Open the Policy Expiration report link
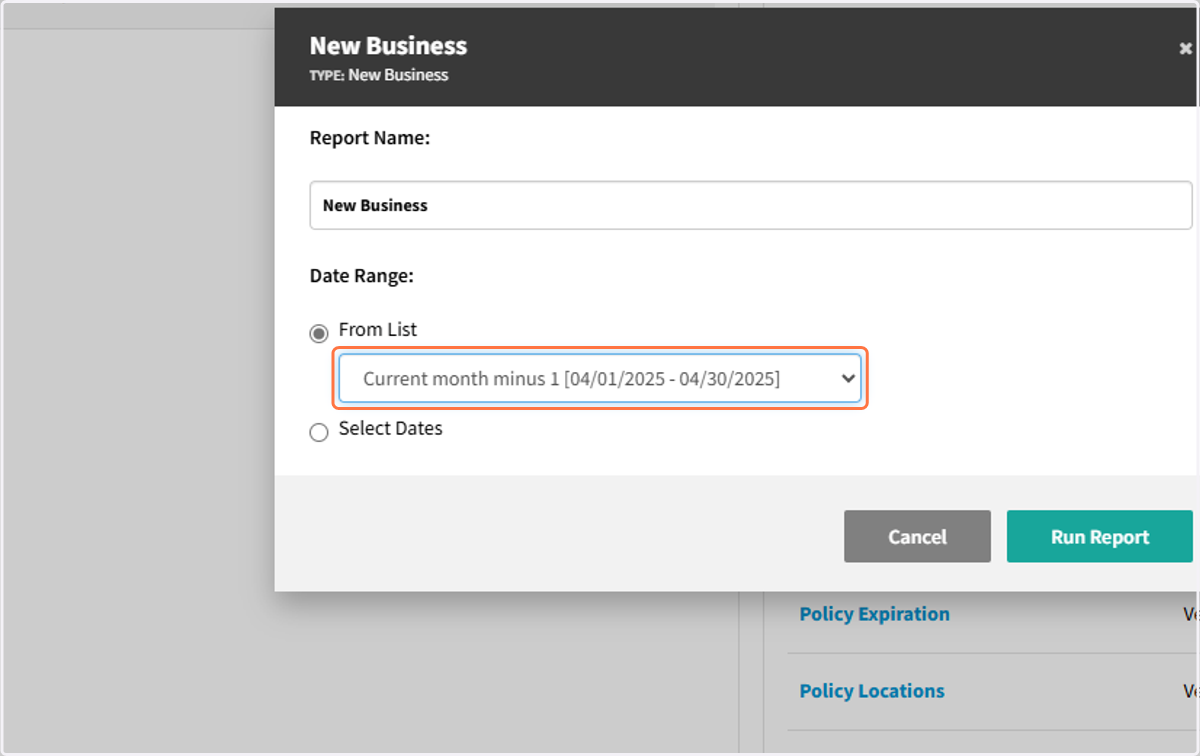 [875, 614]
